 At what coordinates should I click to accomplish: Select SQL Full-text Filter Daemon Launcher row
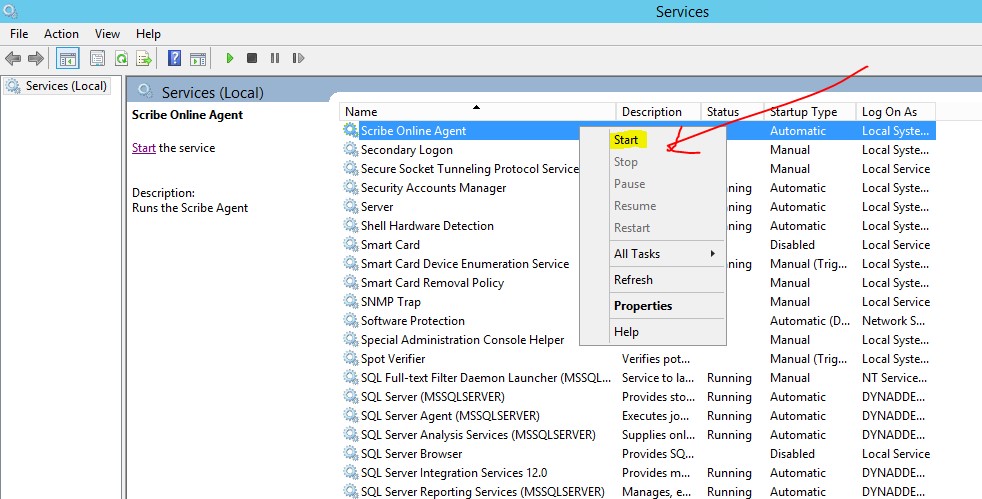(485, 378)
